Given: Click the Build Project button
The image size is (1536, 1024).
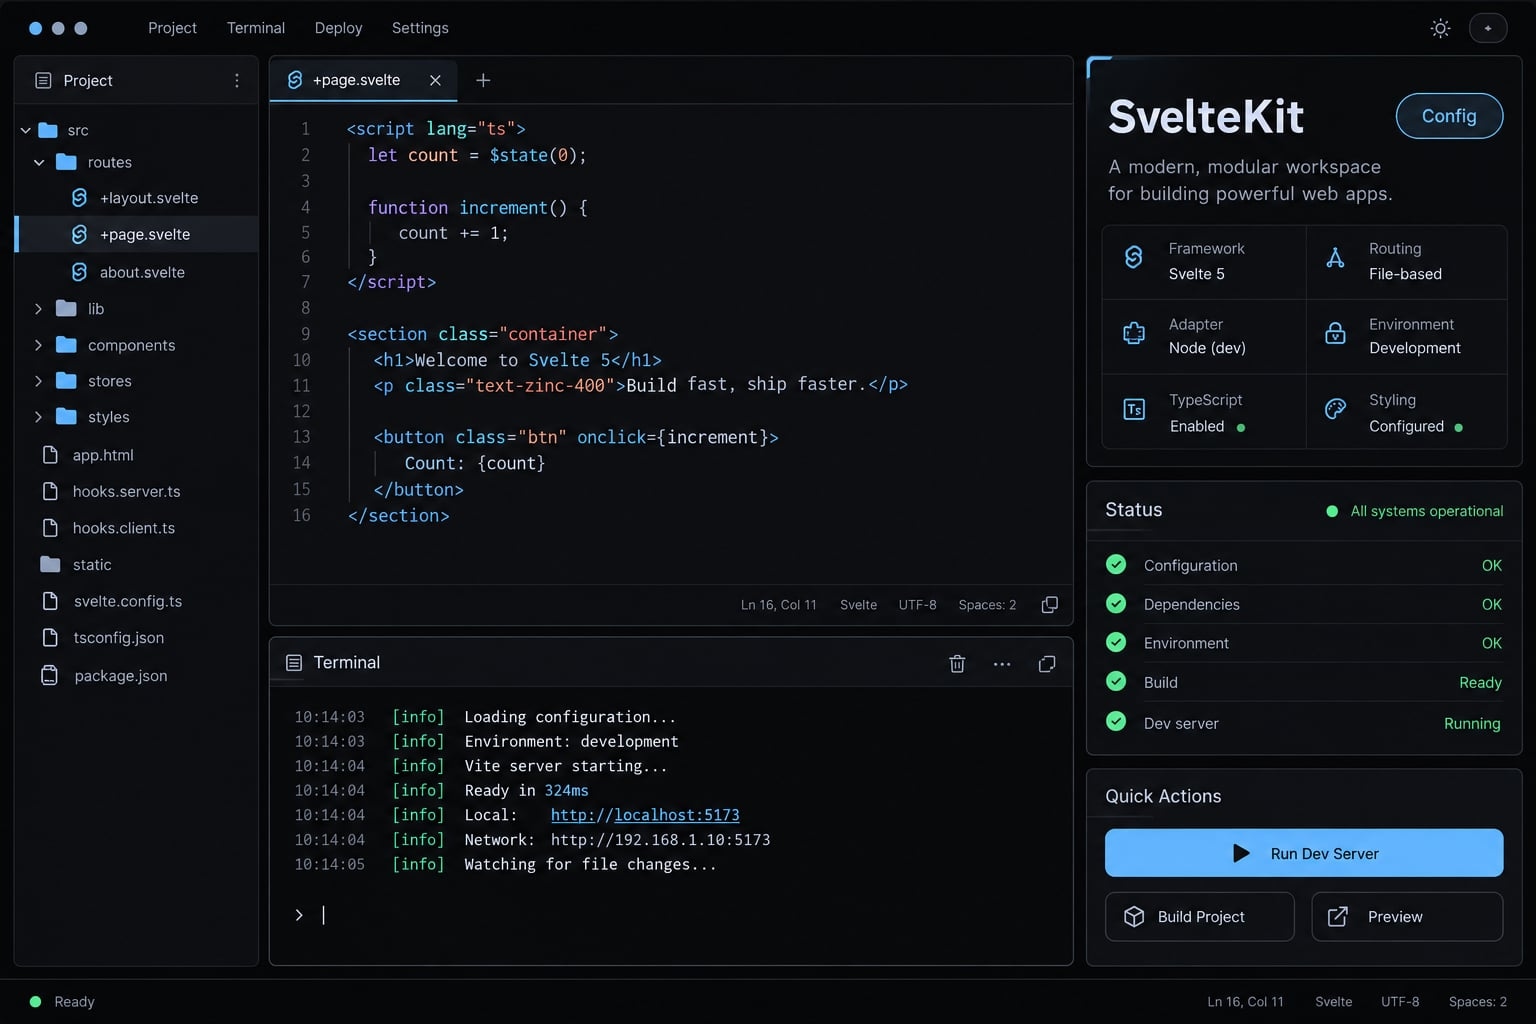Looking at the screenshot, I should (x=1199, y=917).
